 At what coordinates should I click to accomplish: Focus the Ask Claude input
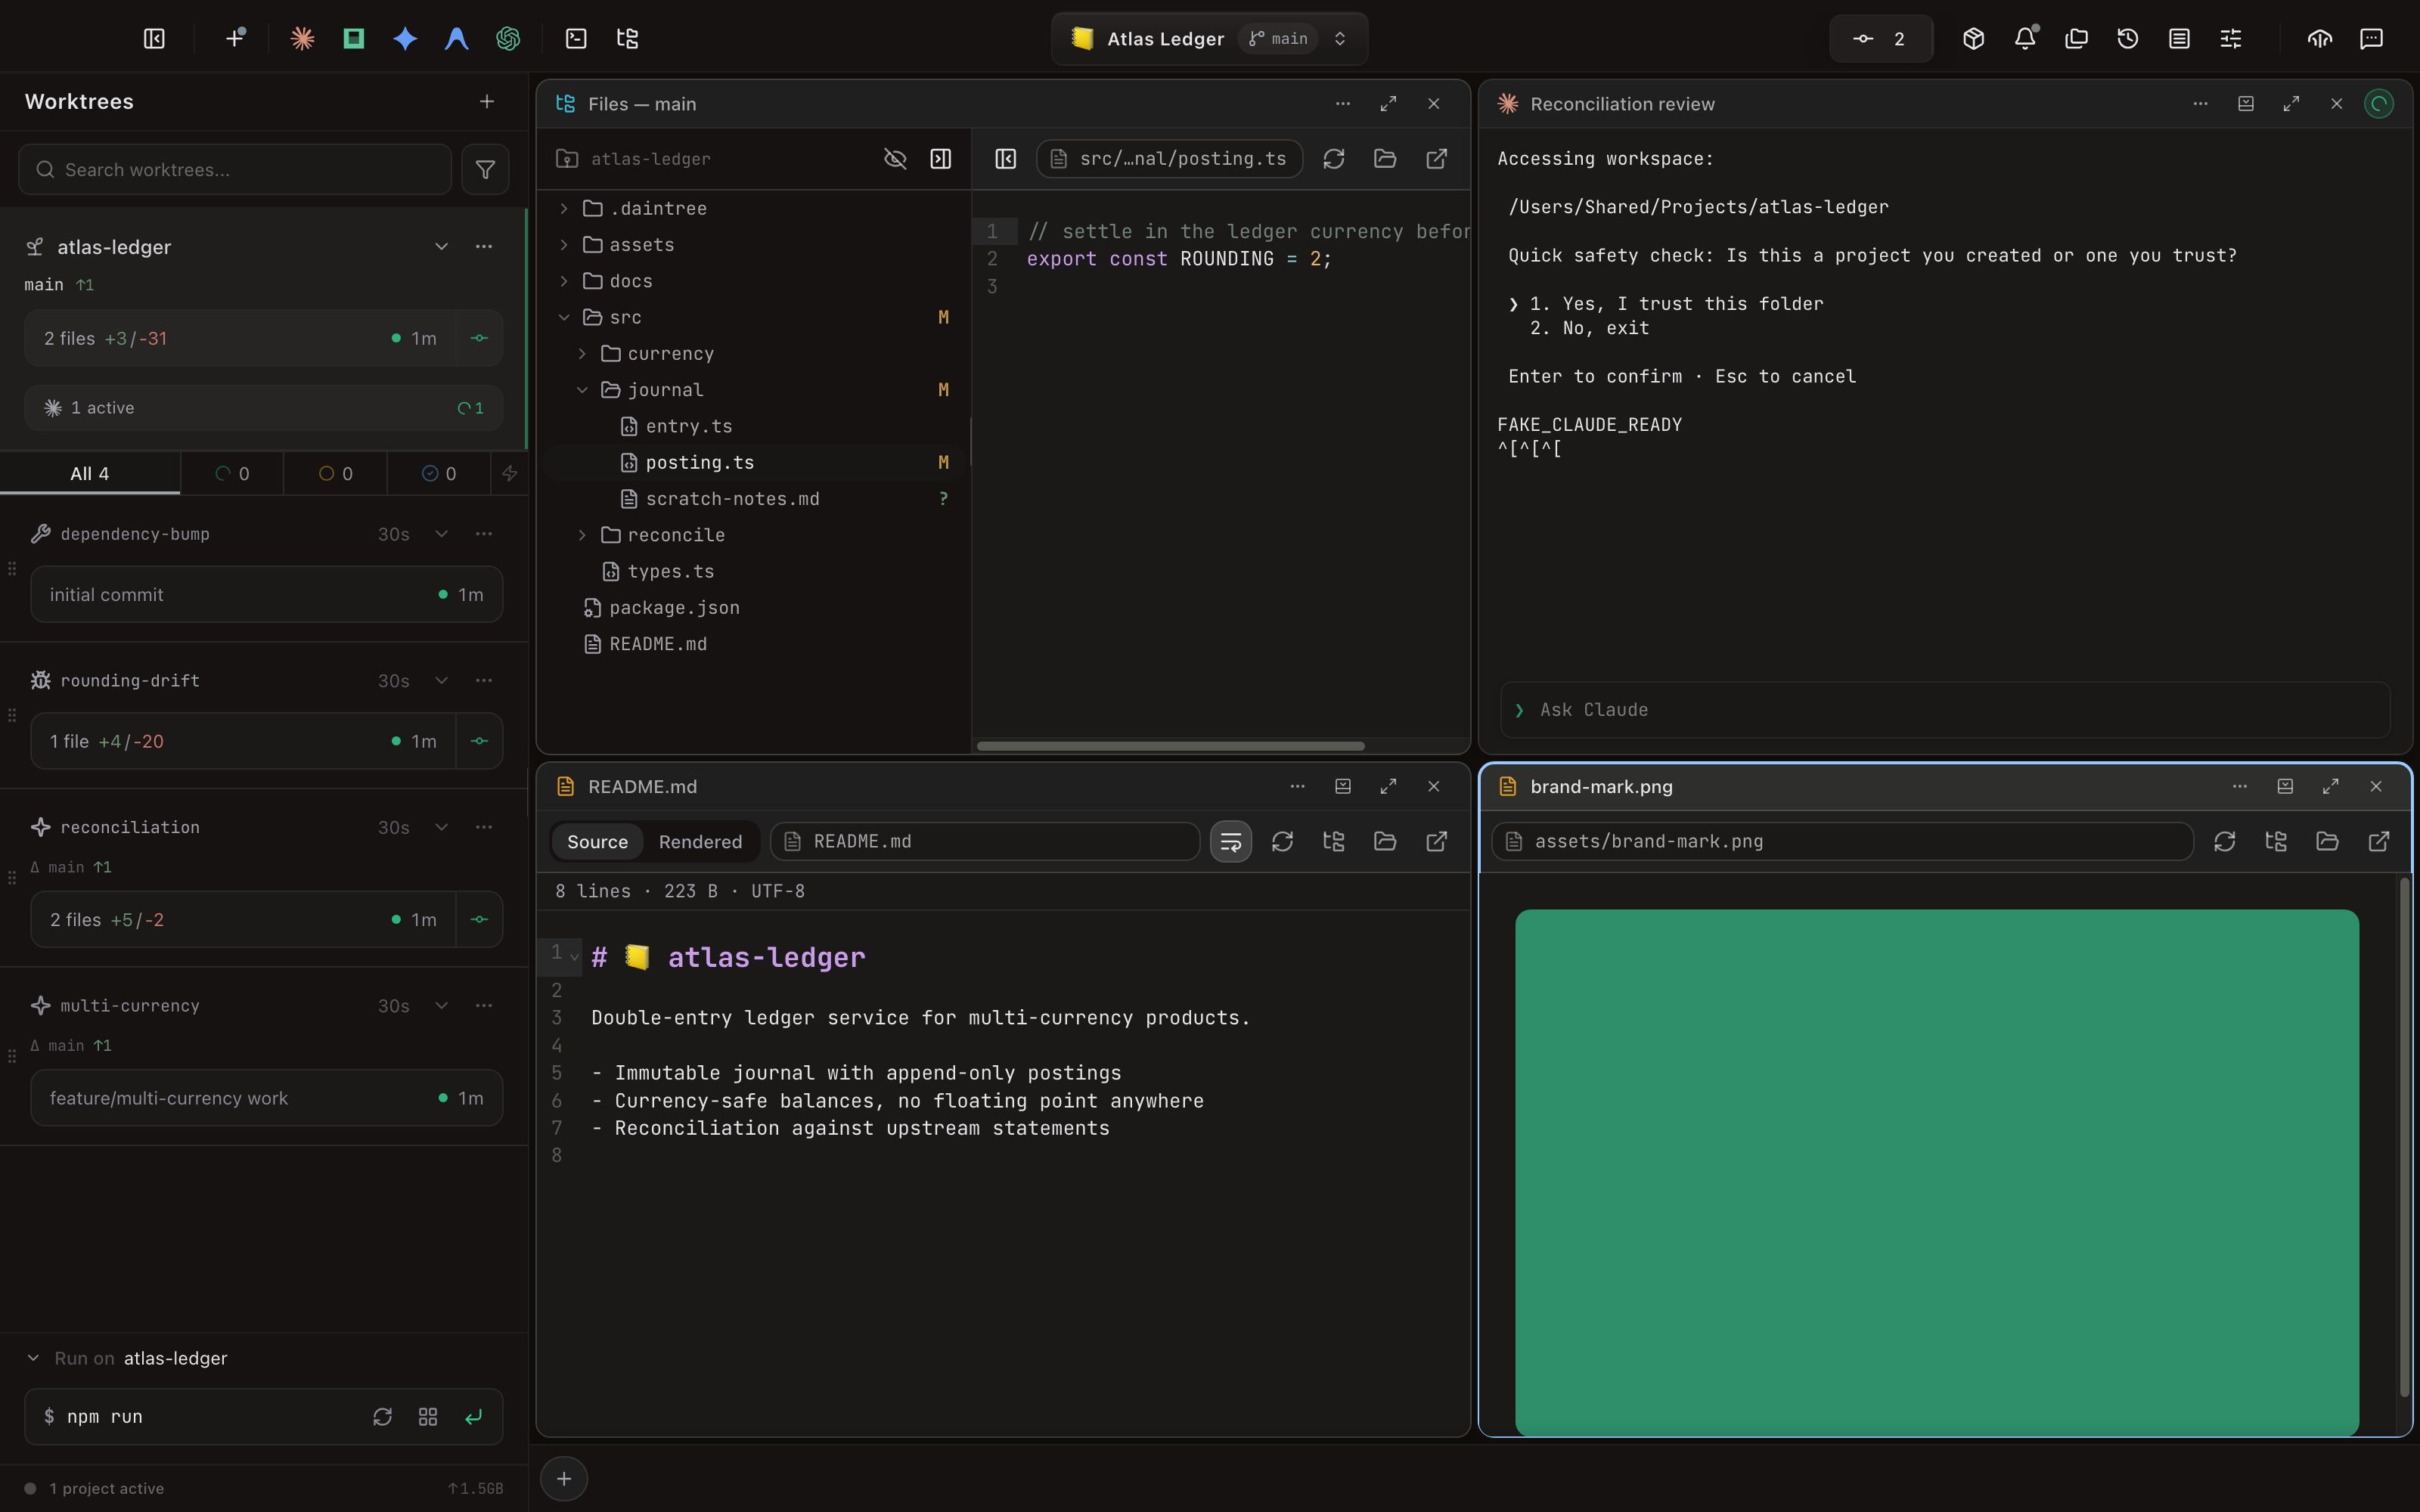coord(1945,710)
